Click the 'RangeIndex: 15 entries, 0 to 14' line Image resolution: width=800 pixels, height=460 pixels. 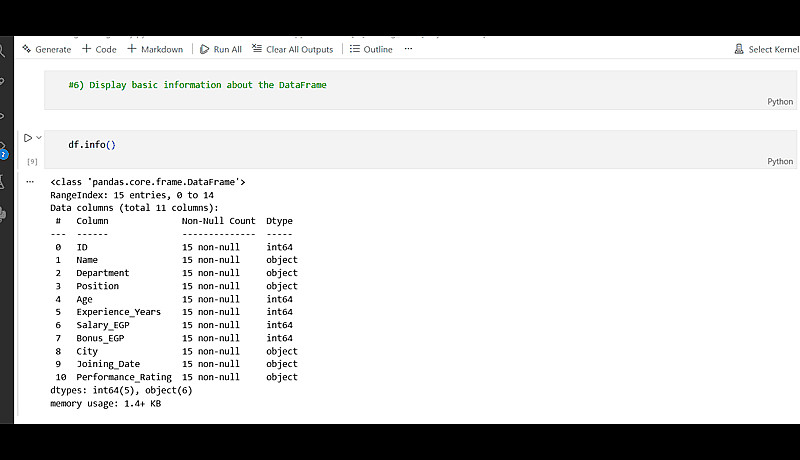point(132,195)
